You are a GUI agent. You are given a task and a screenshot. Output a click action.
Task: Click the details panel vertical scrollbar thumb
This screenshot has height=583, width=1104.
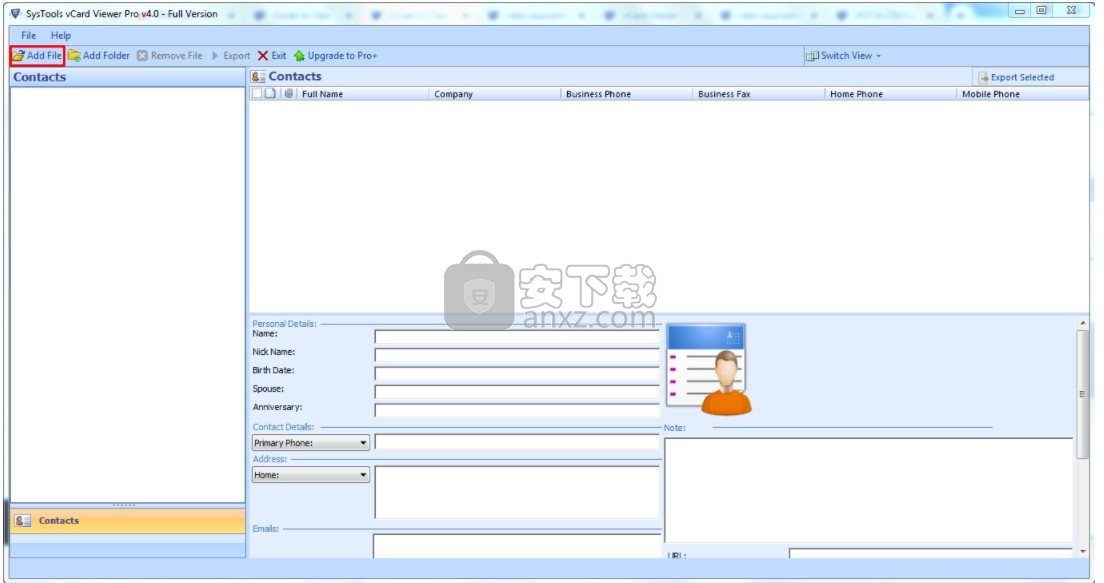point(1083,394)
